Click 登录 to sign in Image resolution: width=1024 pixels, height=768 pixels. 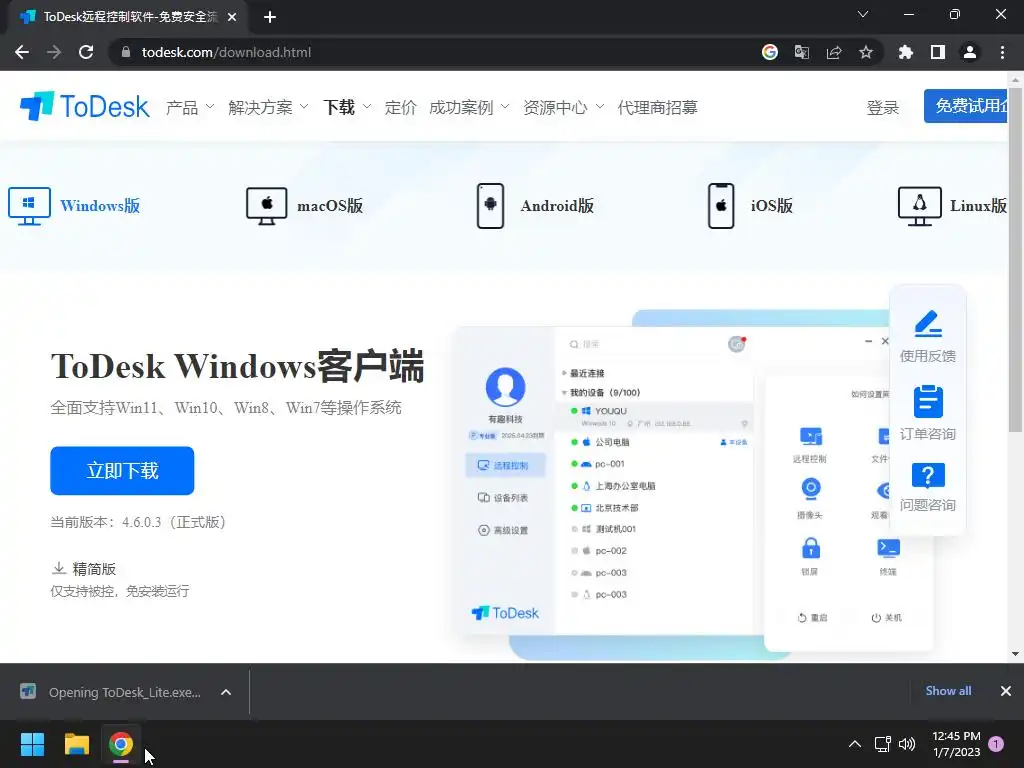pyautogui.click(x=883, y=107)
